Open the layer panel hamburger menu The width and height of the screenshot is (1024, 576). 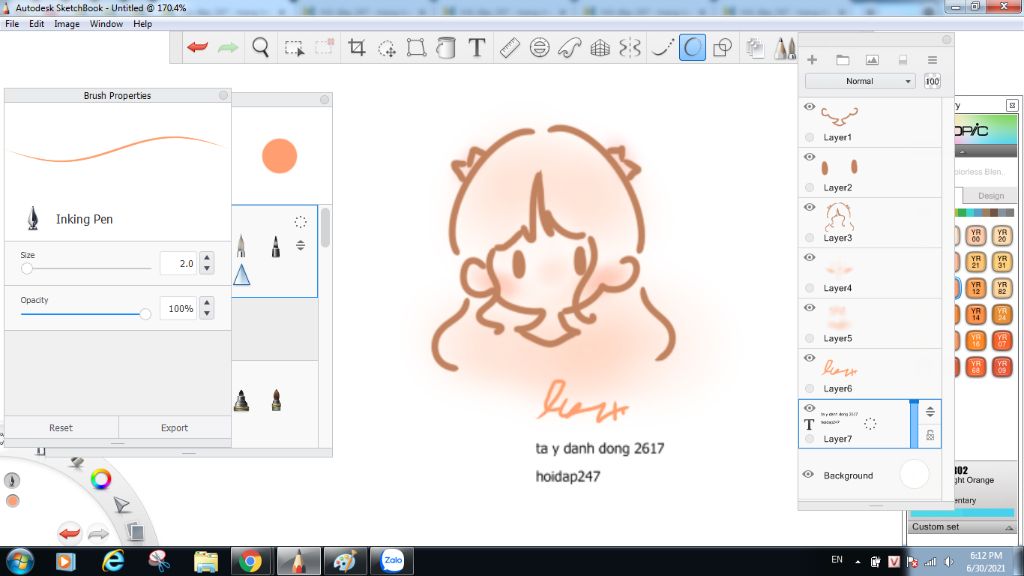click(x=932, y=59)
